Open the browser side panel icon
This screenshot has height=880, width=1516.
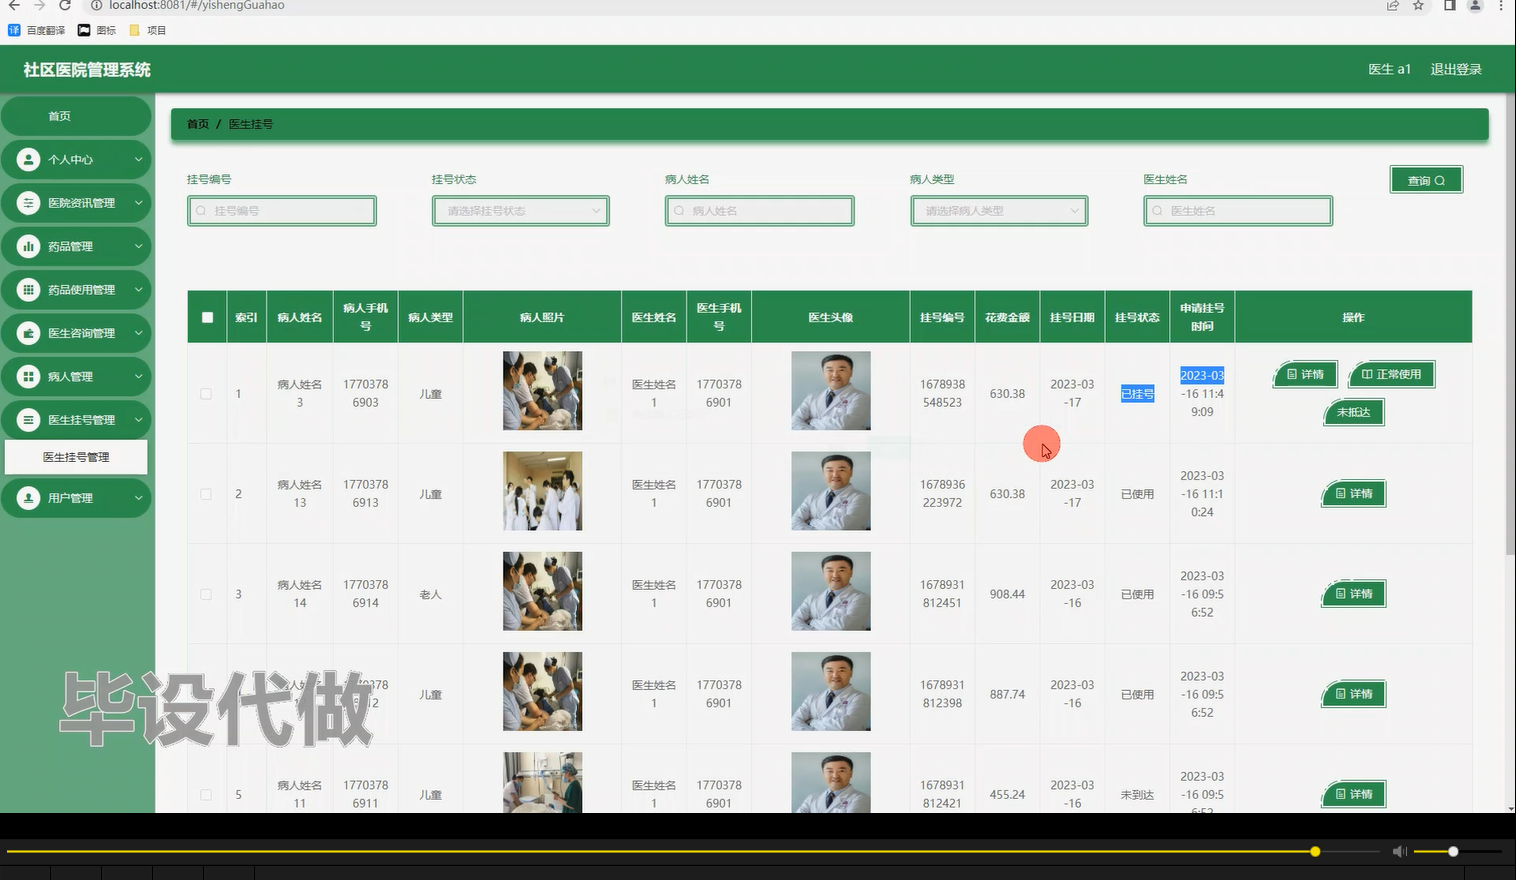coord(1449,5)
